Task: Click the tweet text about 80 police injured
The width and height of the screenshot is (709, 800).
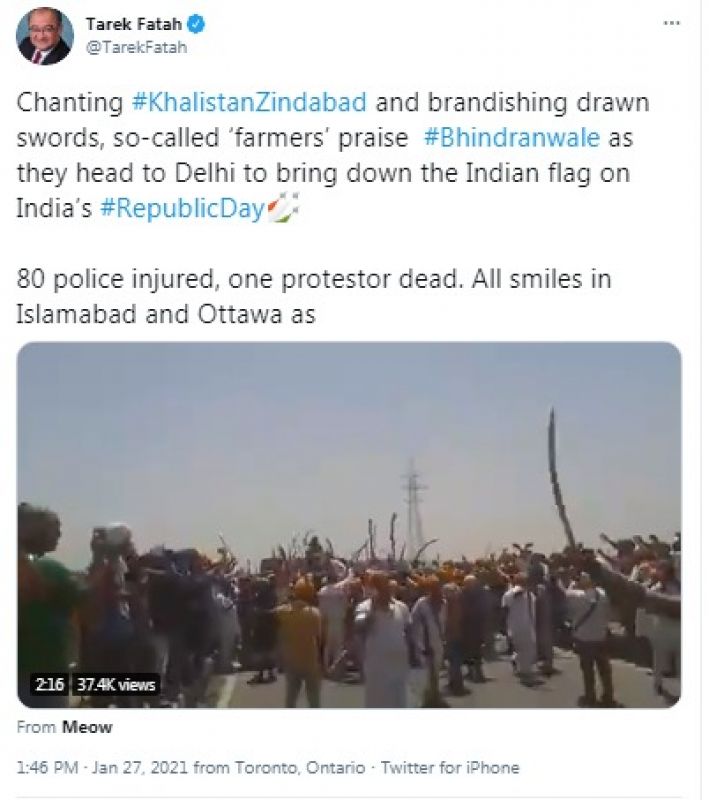Action: point(314,296)
